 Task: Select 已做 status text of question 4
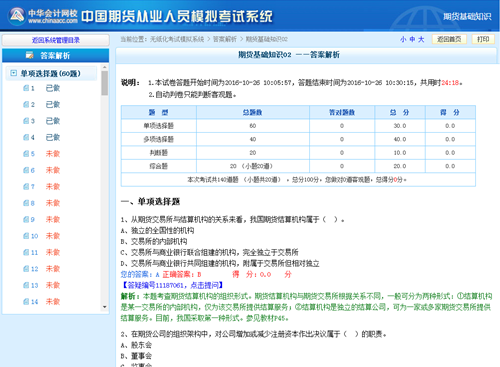point(53,137)
